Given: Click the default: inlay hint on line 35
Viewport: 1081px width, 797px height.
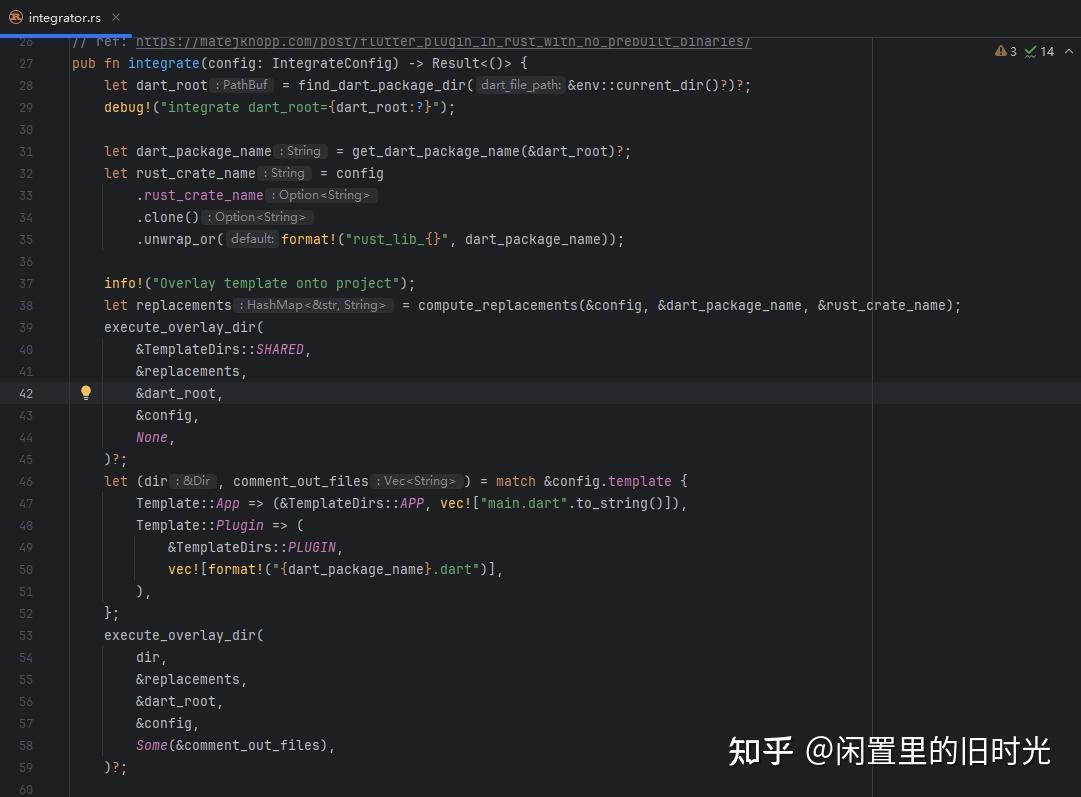Looking at the screenshot, I should (252, 239).
